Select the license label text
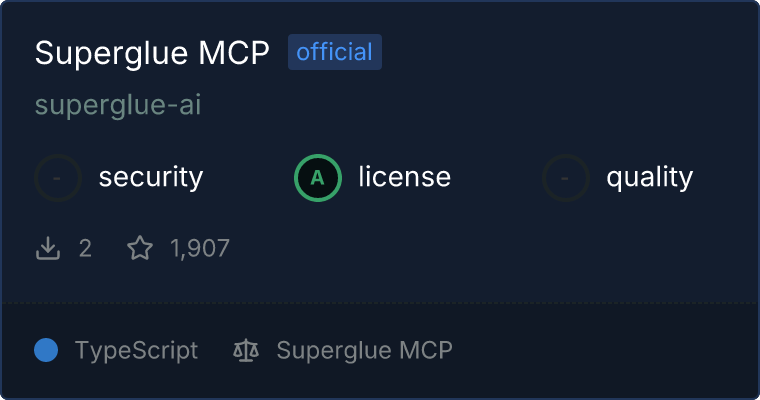Image resolution: width=760 pixels, height=400 pixels. point(405,176)
